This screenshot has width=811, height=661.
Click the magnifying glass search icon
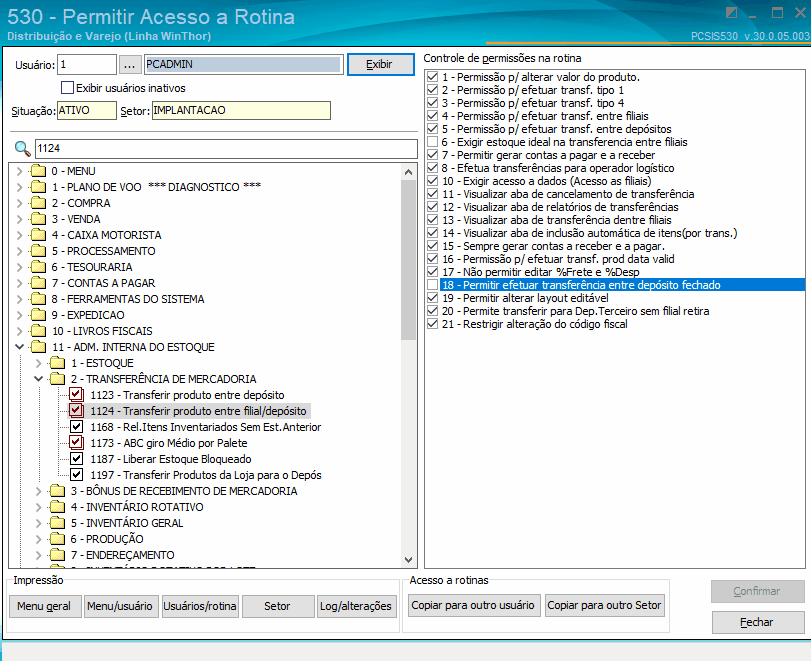pos(22,148)
